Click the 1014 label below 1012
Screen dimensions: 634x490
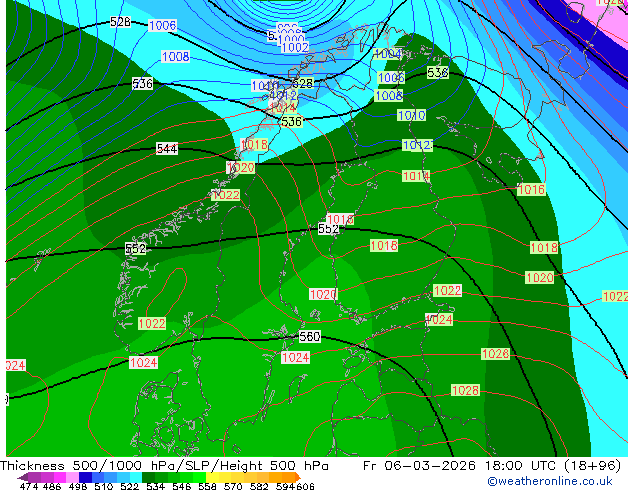click(416, 176)
